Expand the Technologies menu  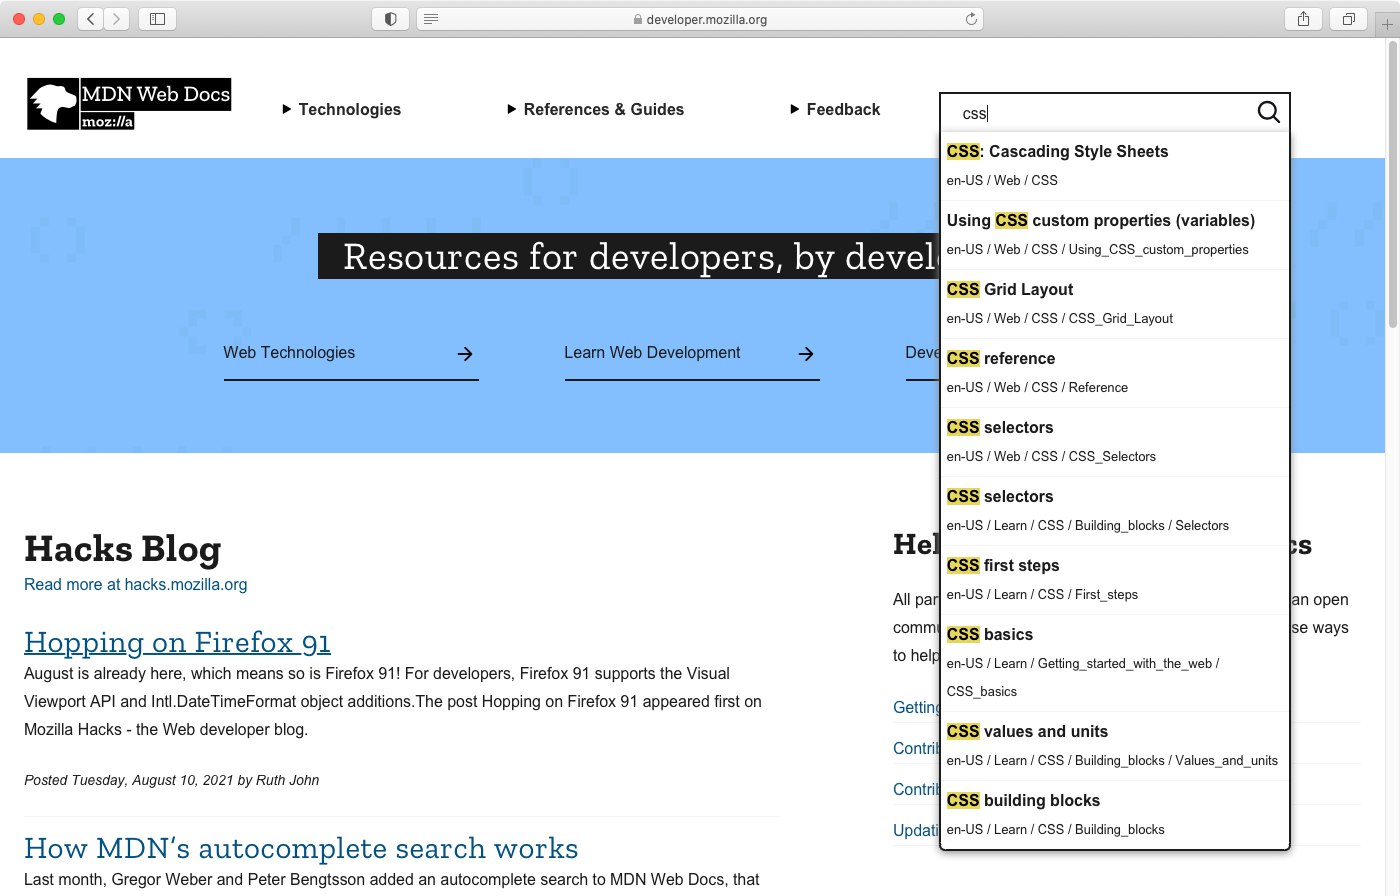point(342,110)
